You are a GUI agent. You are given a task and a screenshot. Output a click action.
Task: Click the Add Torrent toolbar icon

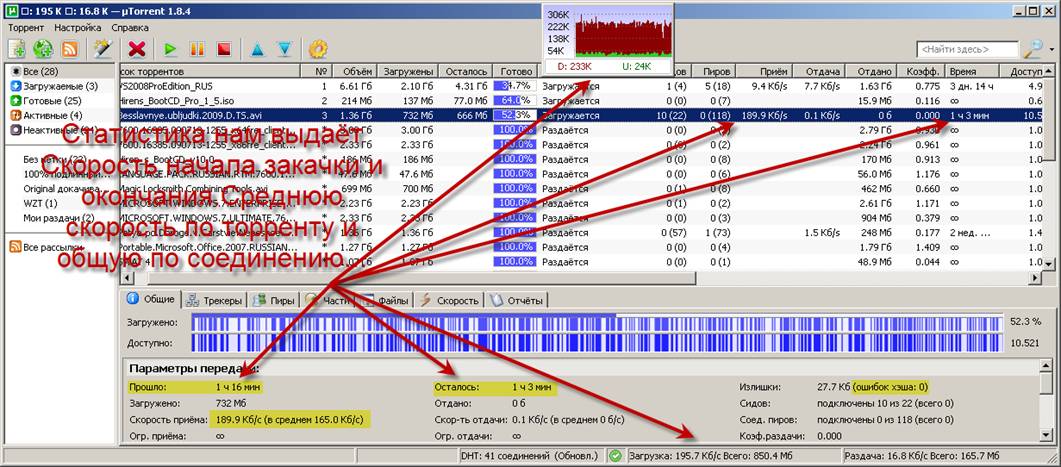click(17, 48)
